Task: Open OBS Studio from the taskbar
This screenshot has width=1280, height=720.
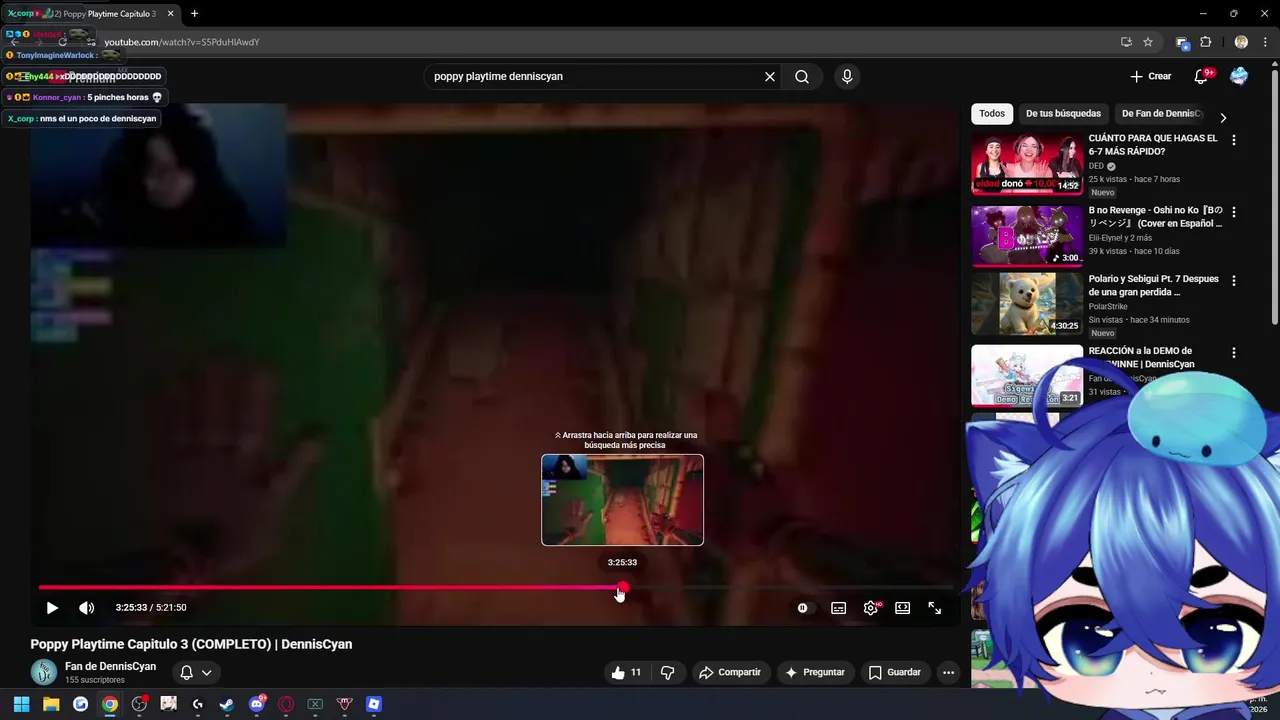Action: pyautogui.click(x=139, y=704)
